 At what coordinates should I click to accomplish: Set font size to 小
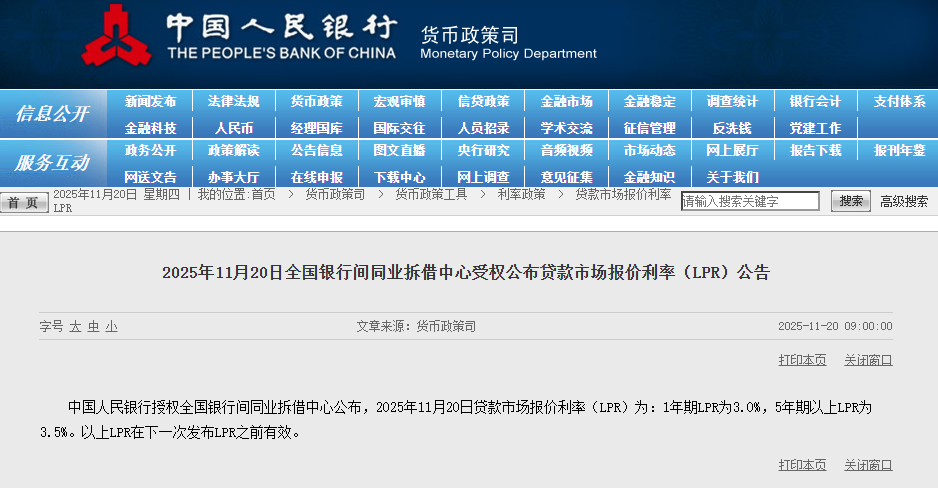pos(111,327)
